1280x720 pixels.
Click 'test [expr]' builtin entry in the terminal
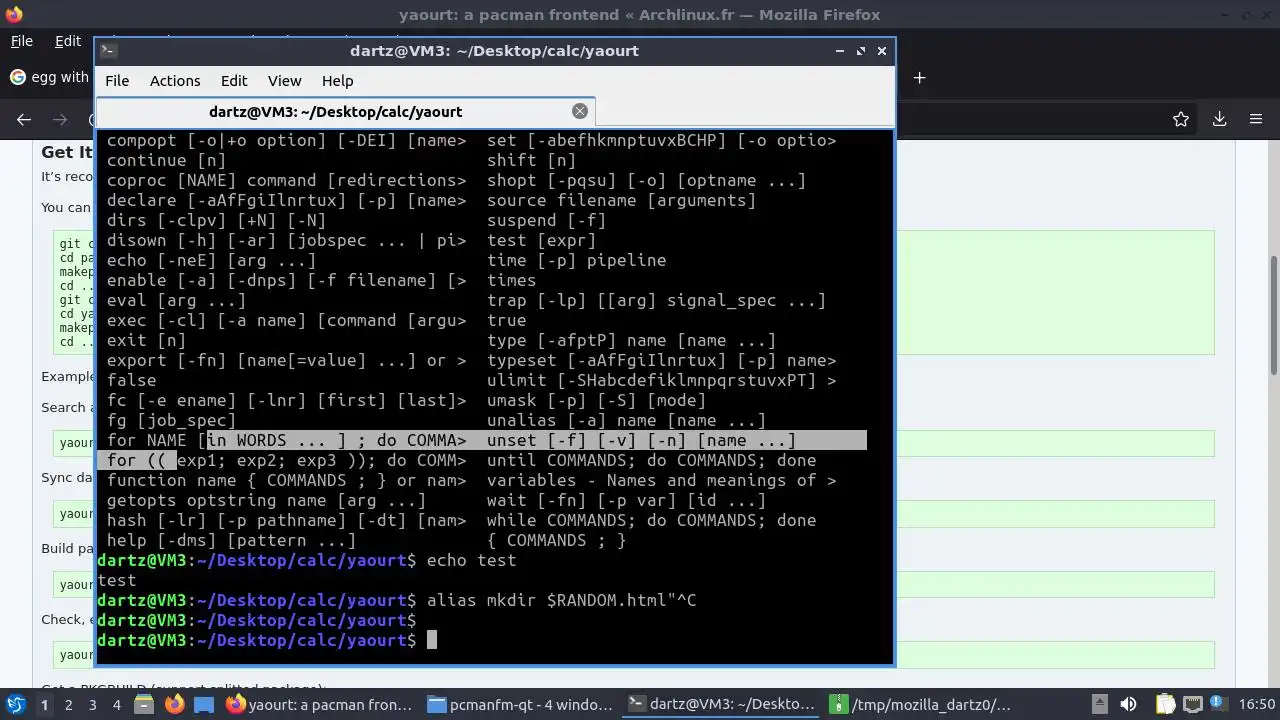click(541, 240)
